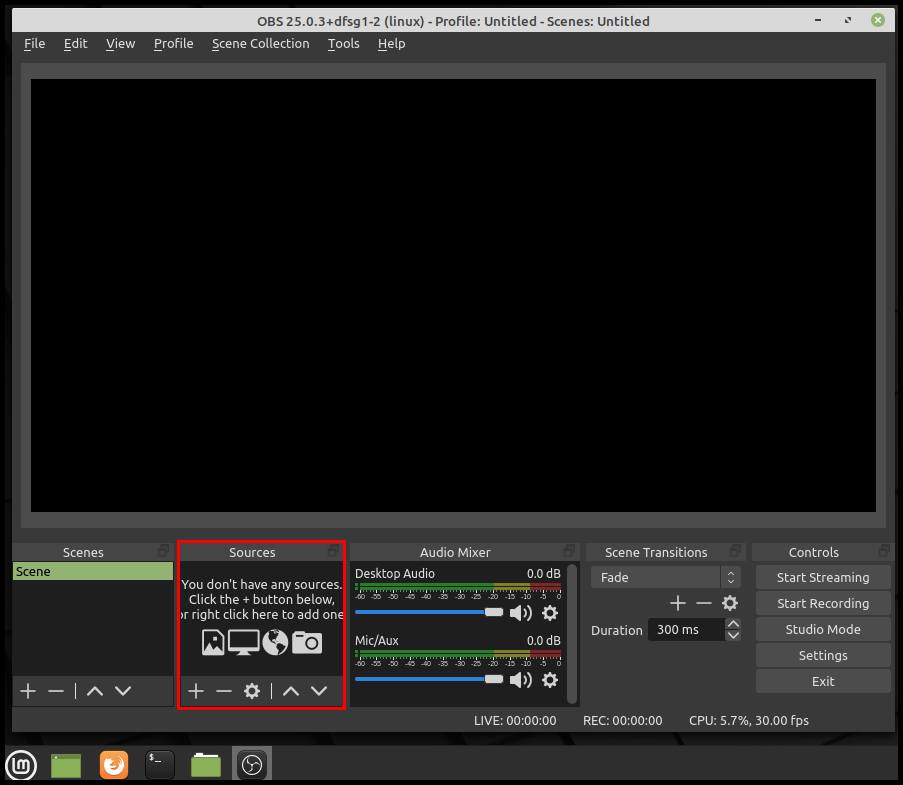Open the Profile menu

[x=173, y=44]
